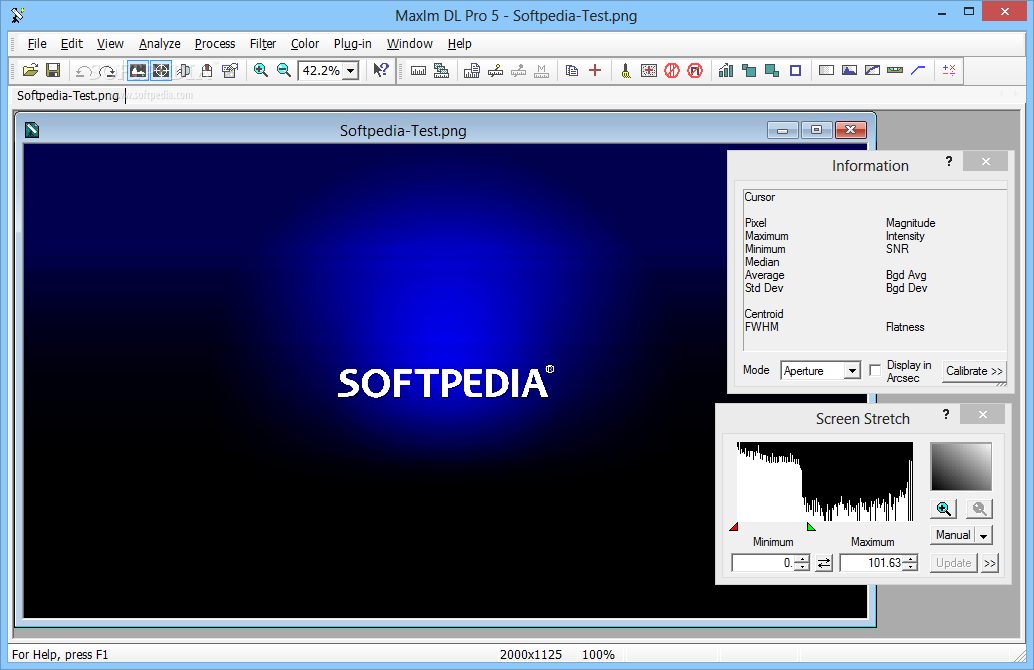The height and width of the screenshot is (670, 1034).
Task: Toggle the Screen Stretch window toolbar button
Action: click(x=138, y=71)
